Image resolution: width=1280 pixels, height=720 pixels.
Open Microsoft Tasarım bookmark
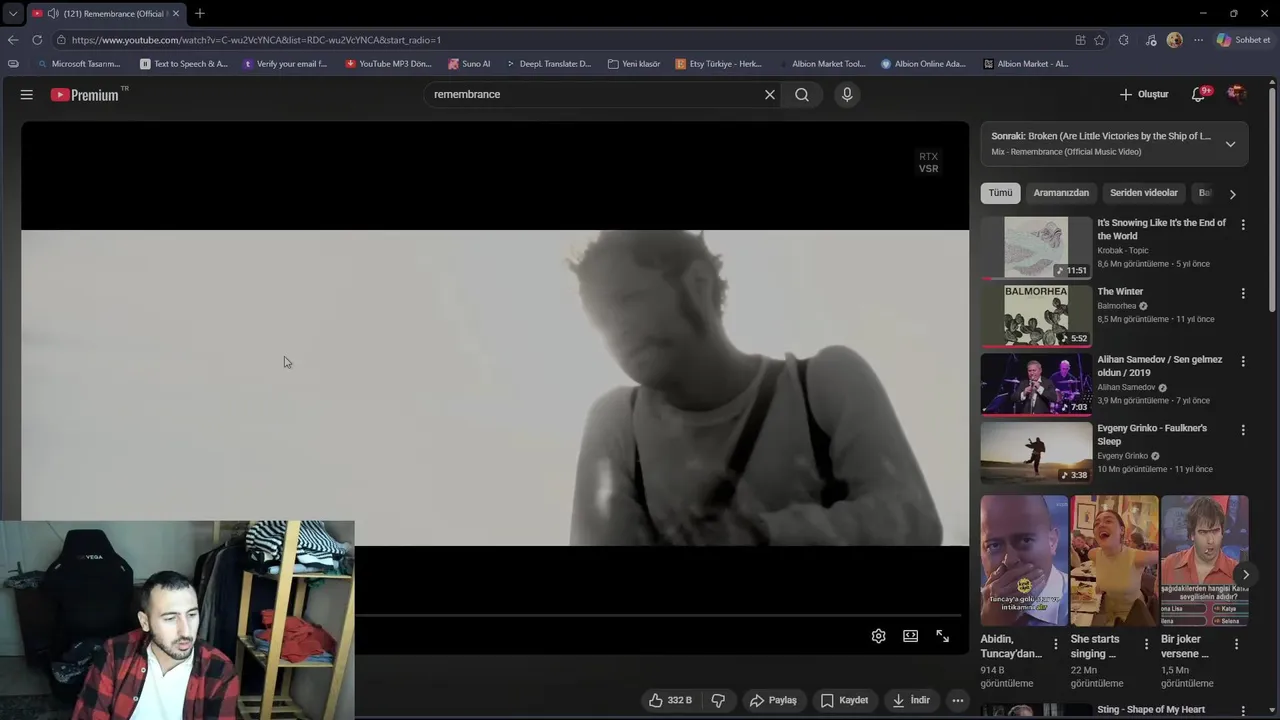78,64
